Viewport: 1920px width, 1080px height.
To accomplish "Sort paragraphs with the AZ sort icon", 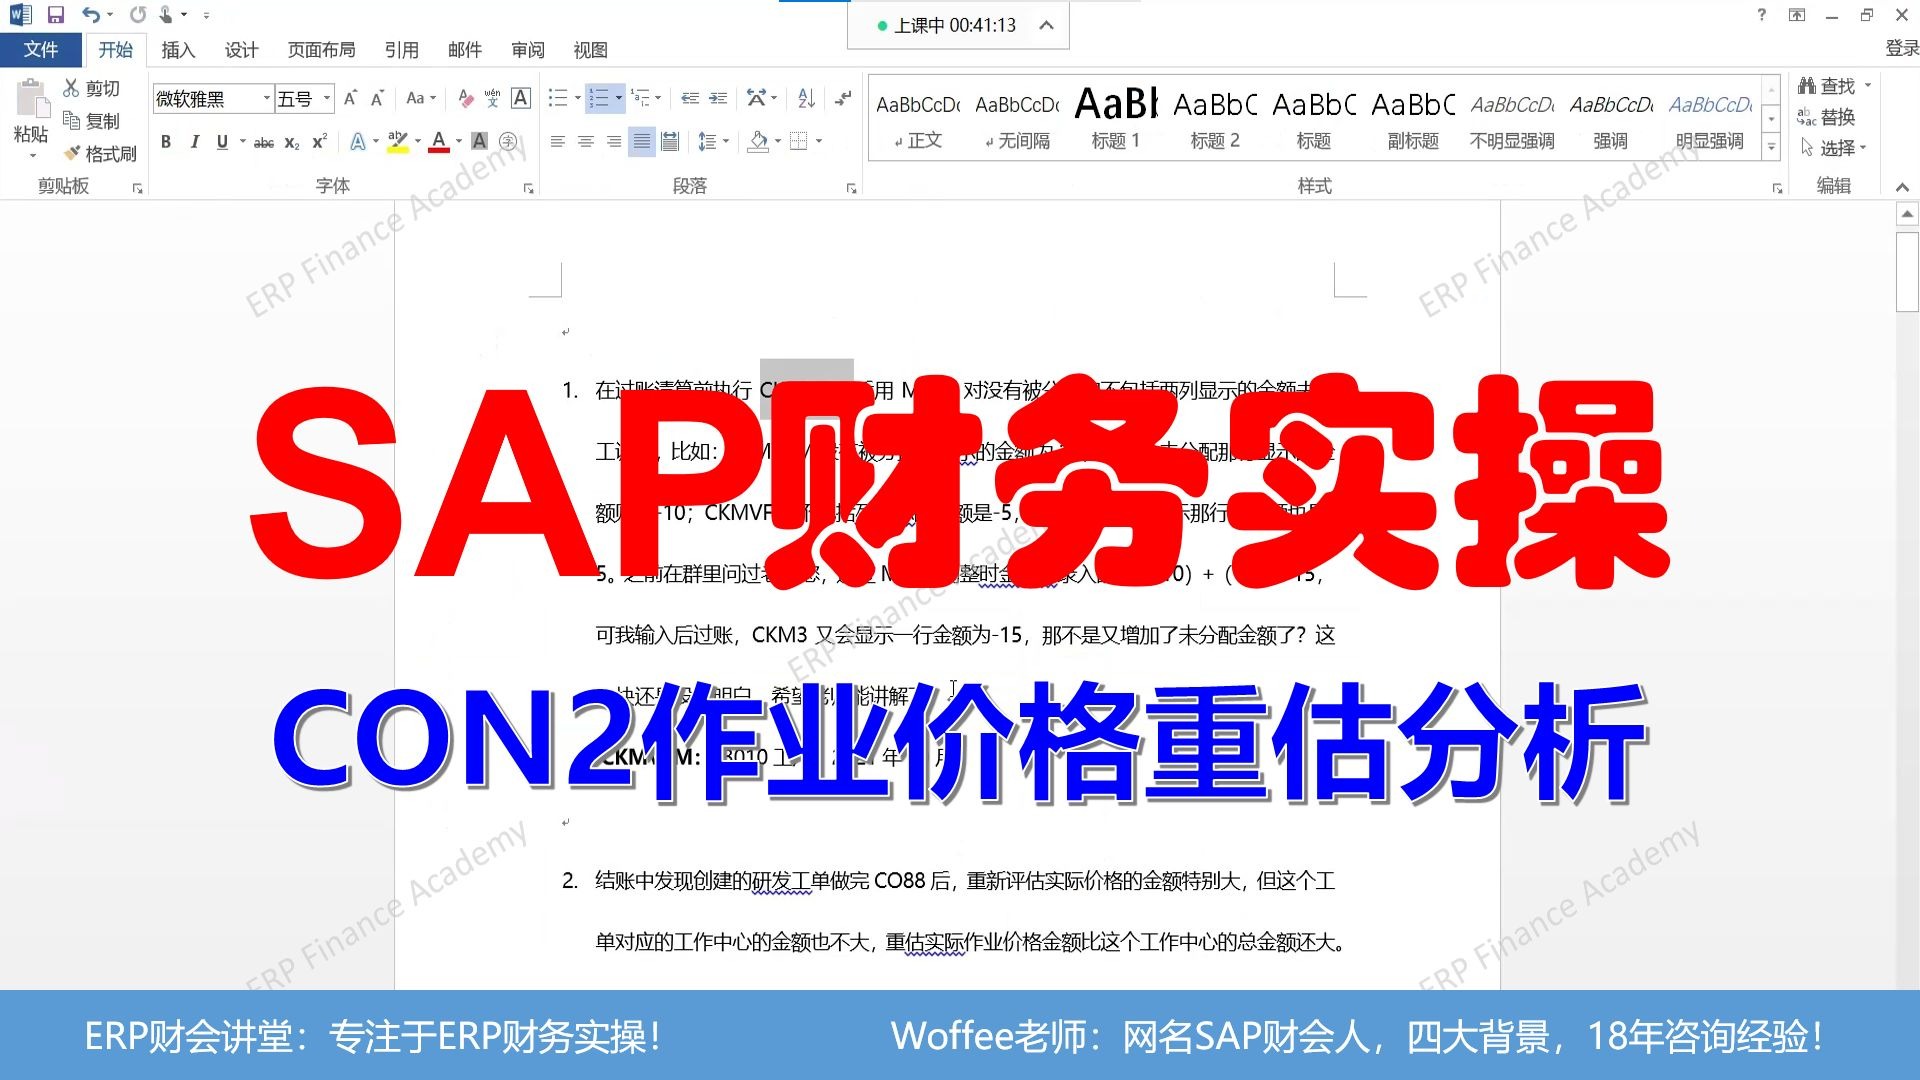I will [x=806, y=98].
